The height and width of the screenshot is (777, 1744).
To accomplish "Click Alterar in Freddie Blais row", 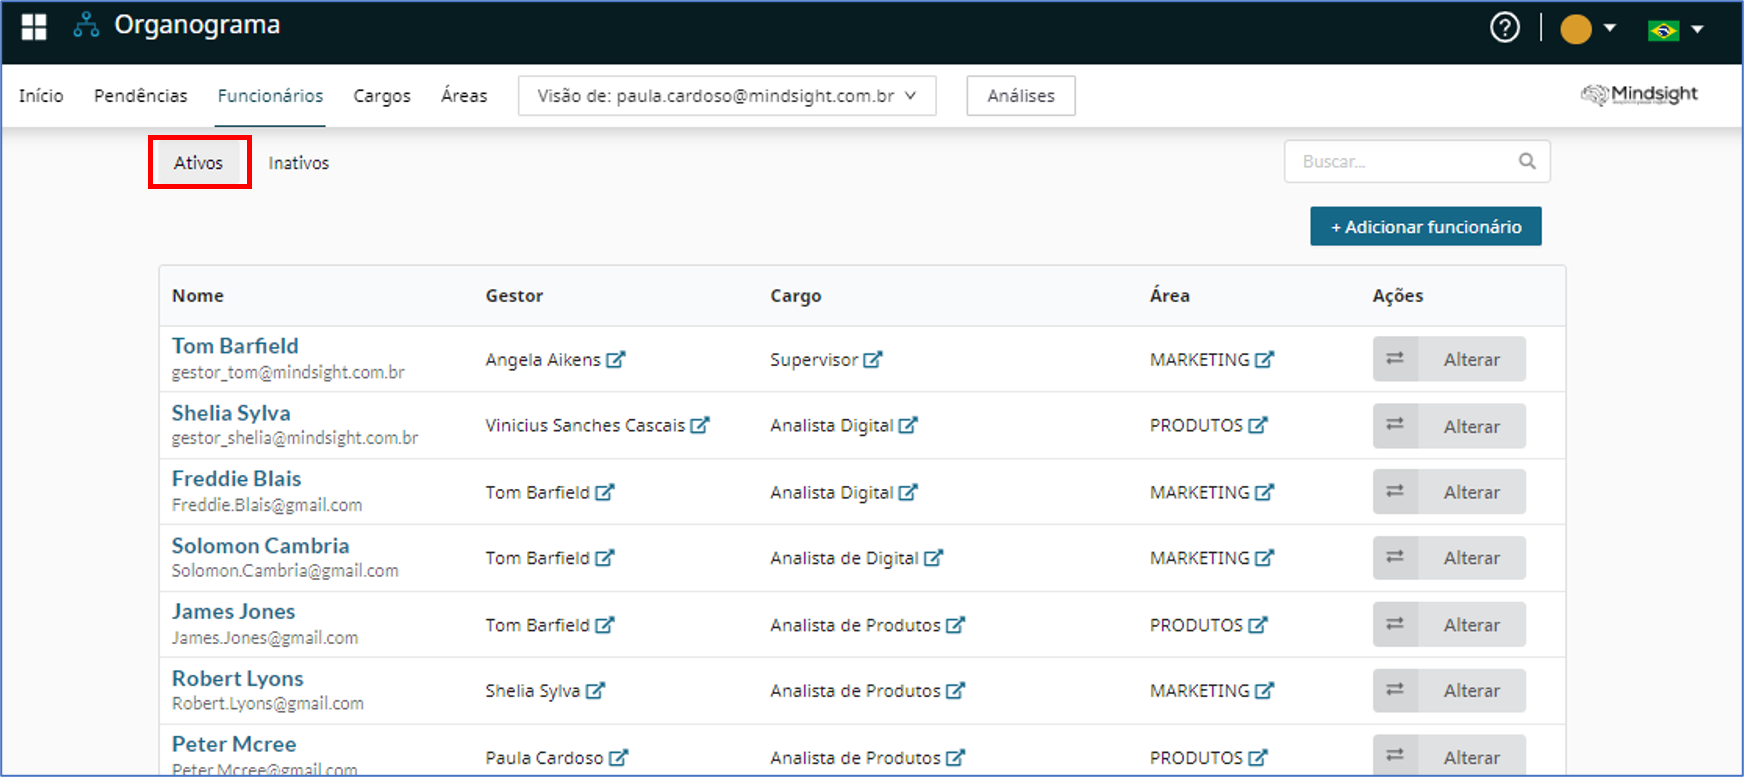I will click(x=1472, y=492).
